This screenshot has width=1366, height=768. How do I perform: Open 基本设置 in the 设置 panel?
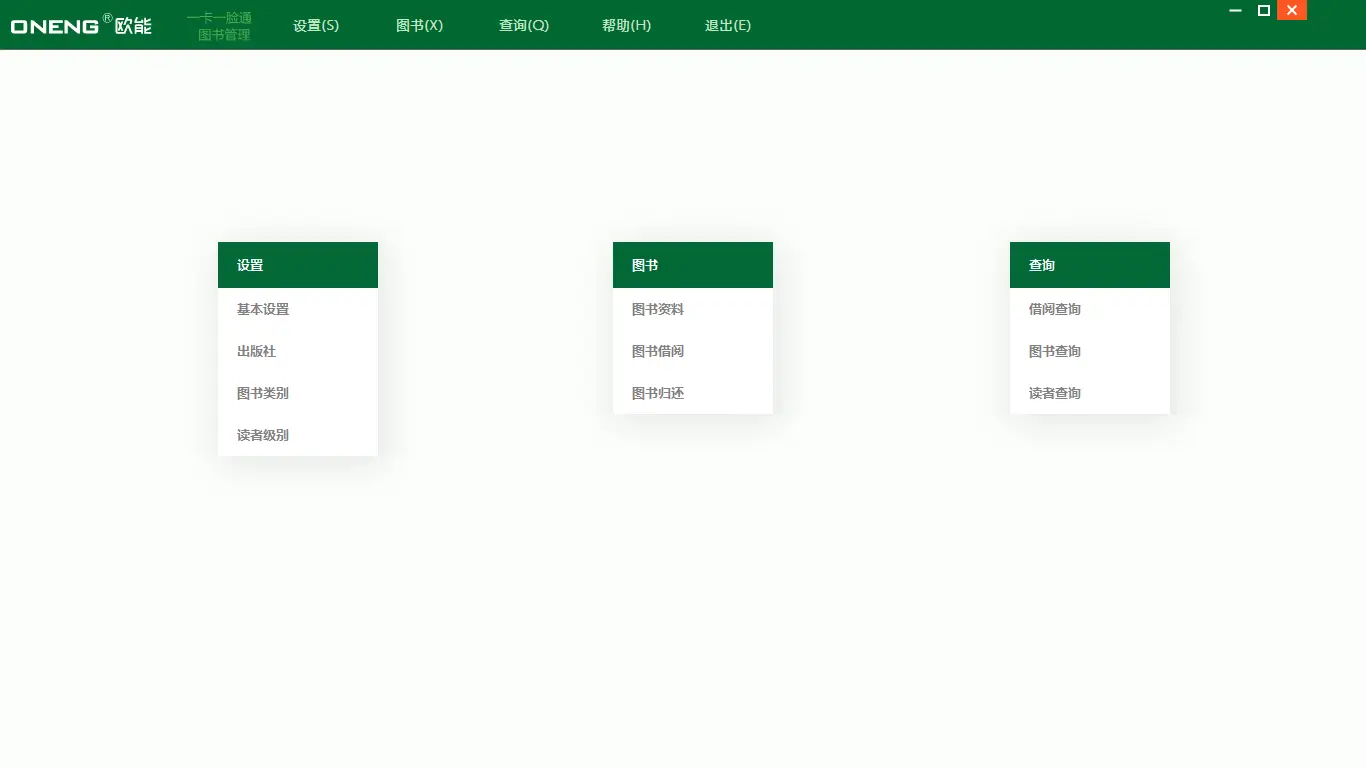pos(262,309)
